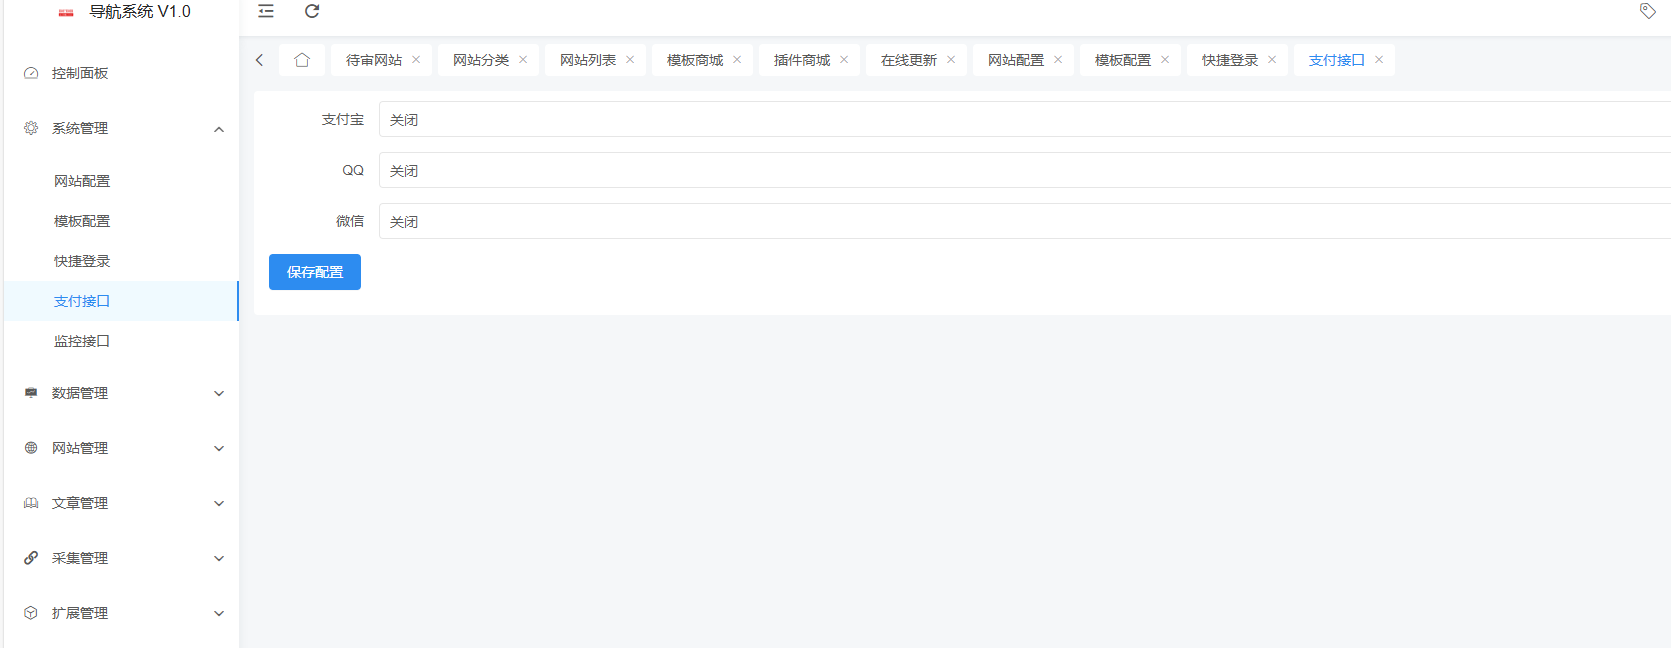Click the 数据管理 icon in the sidebar
This screenshot has width=1671, height=648.
pyautogui.click(x=31, y=393)
